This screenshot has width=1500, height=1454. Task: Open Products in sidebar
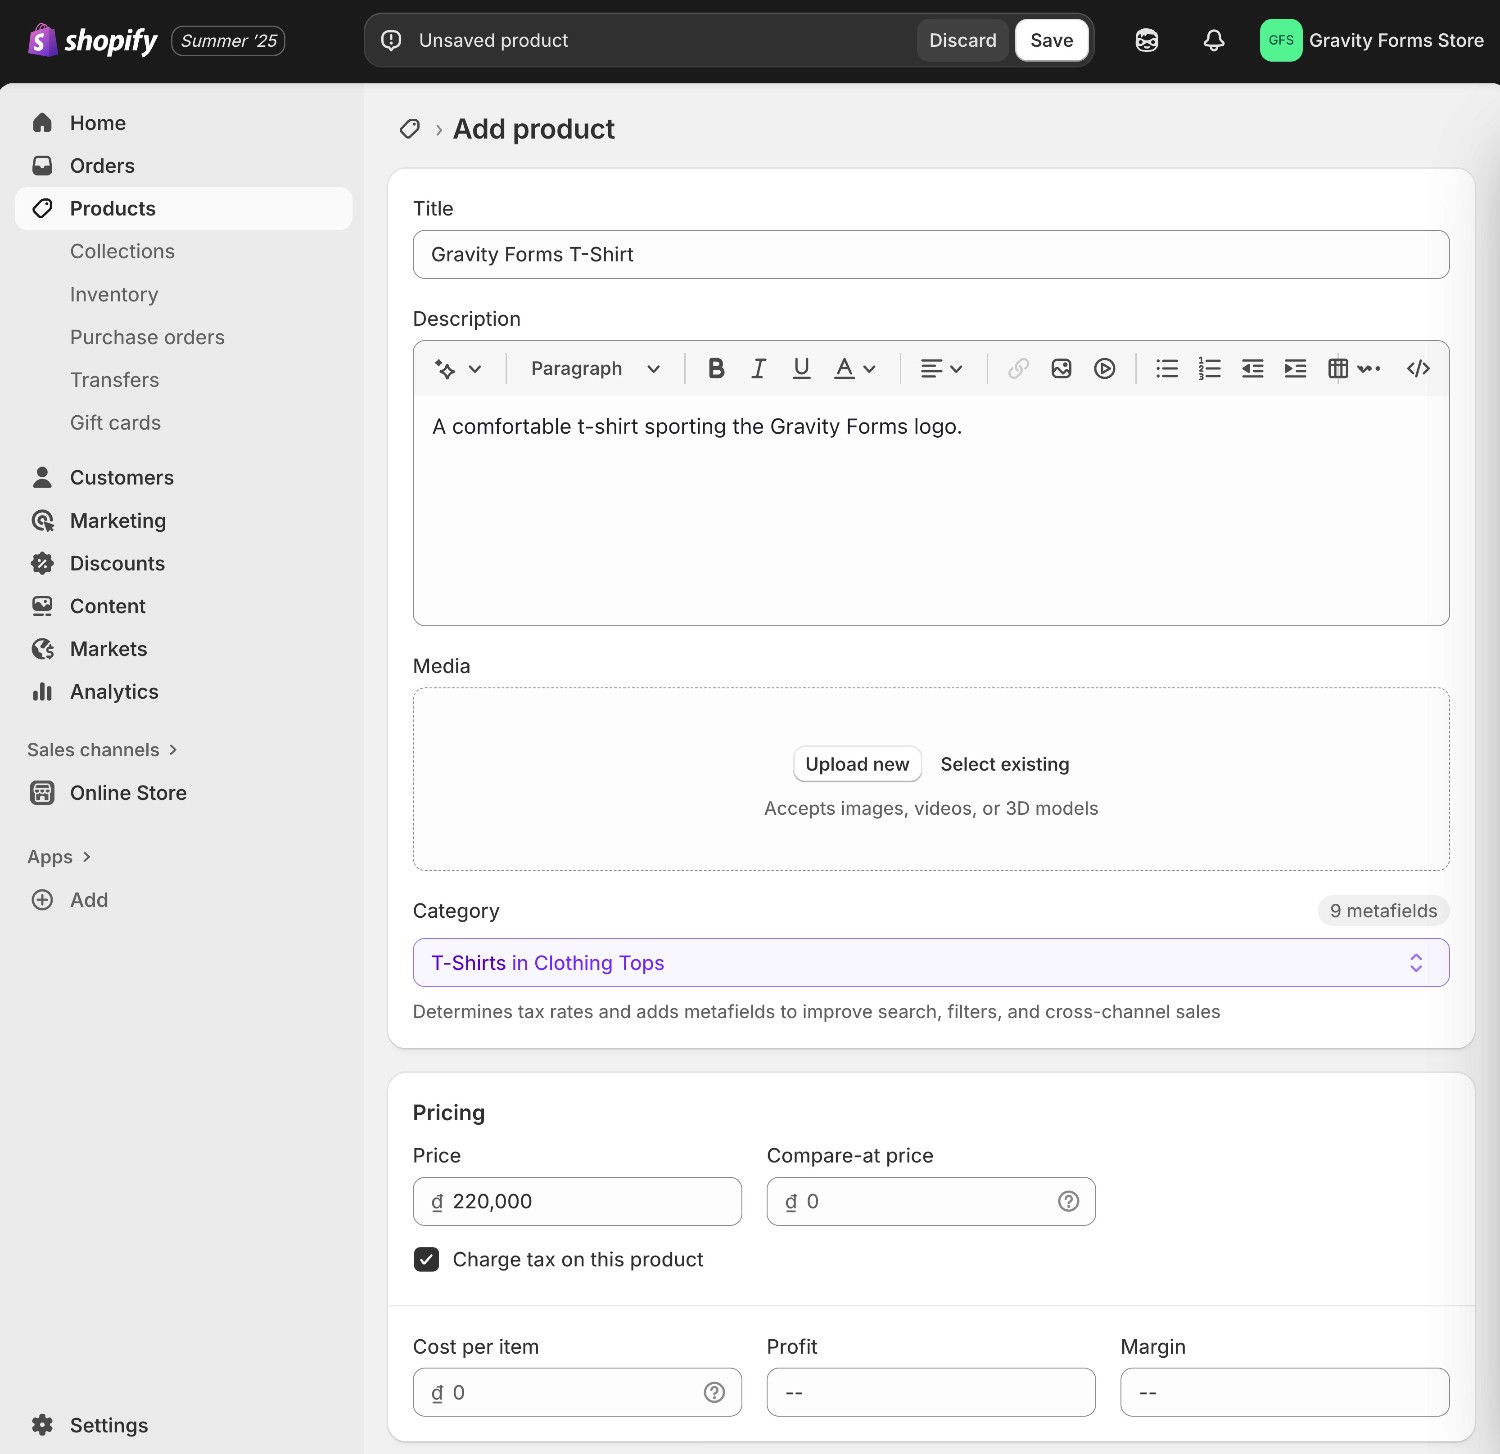click(184, 209)
